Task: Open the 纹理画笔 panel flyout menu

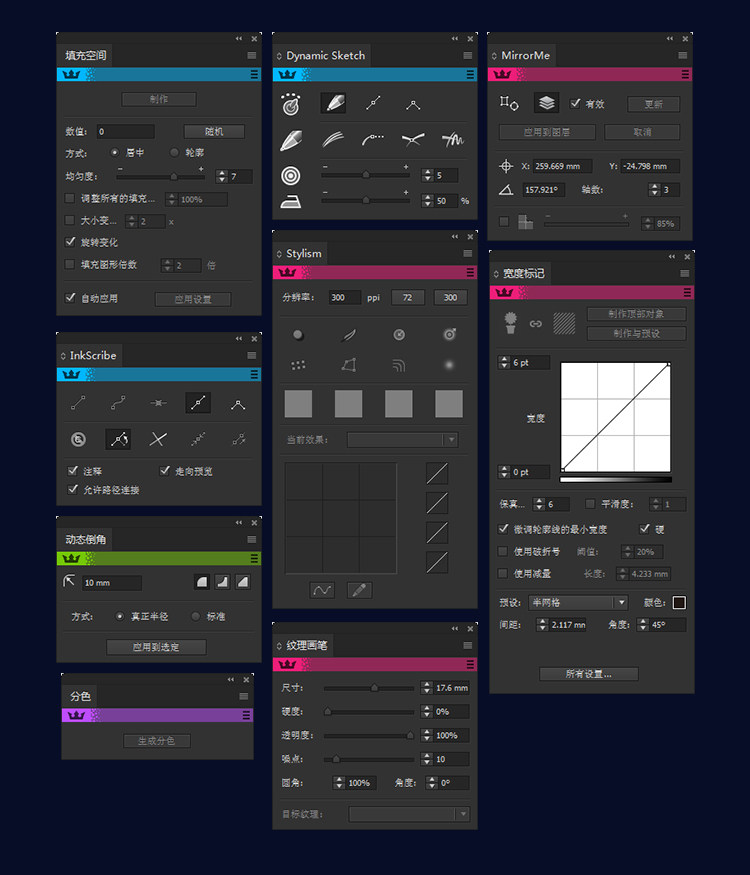Action: coord(468,646)
